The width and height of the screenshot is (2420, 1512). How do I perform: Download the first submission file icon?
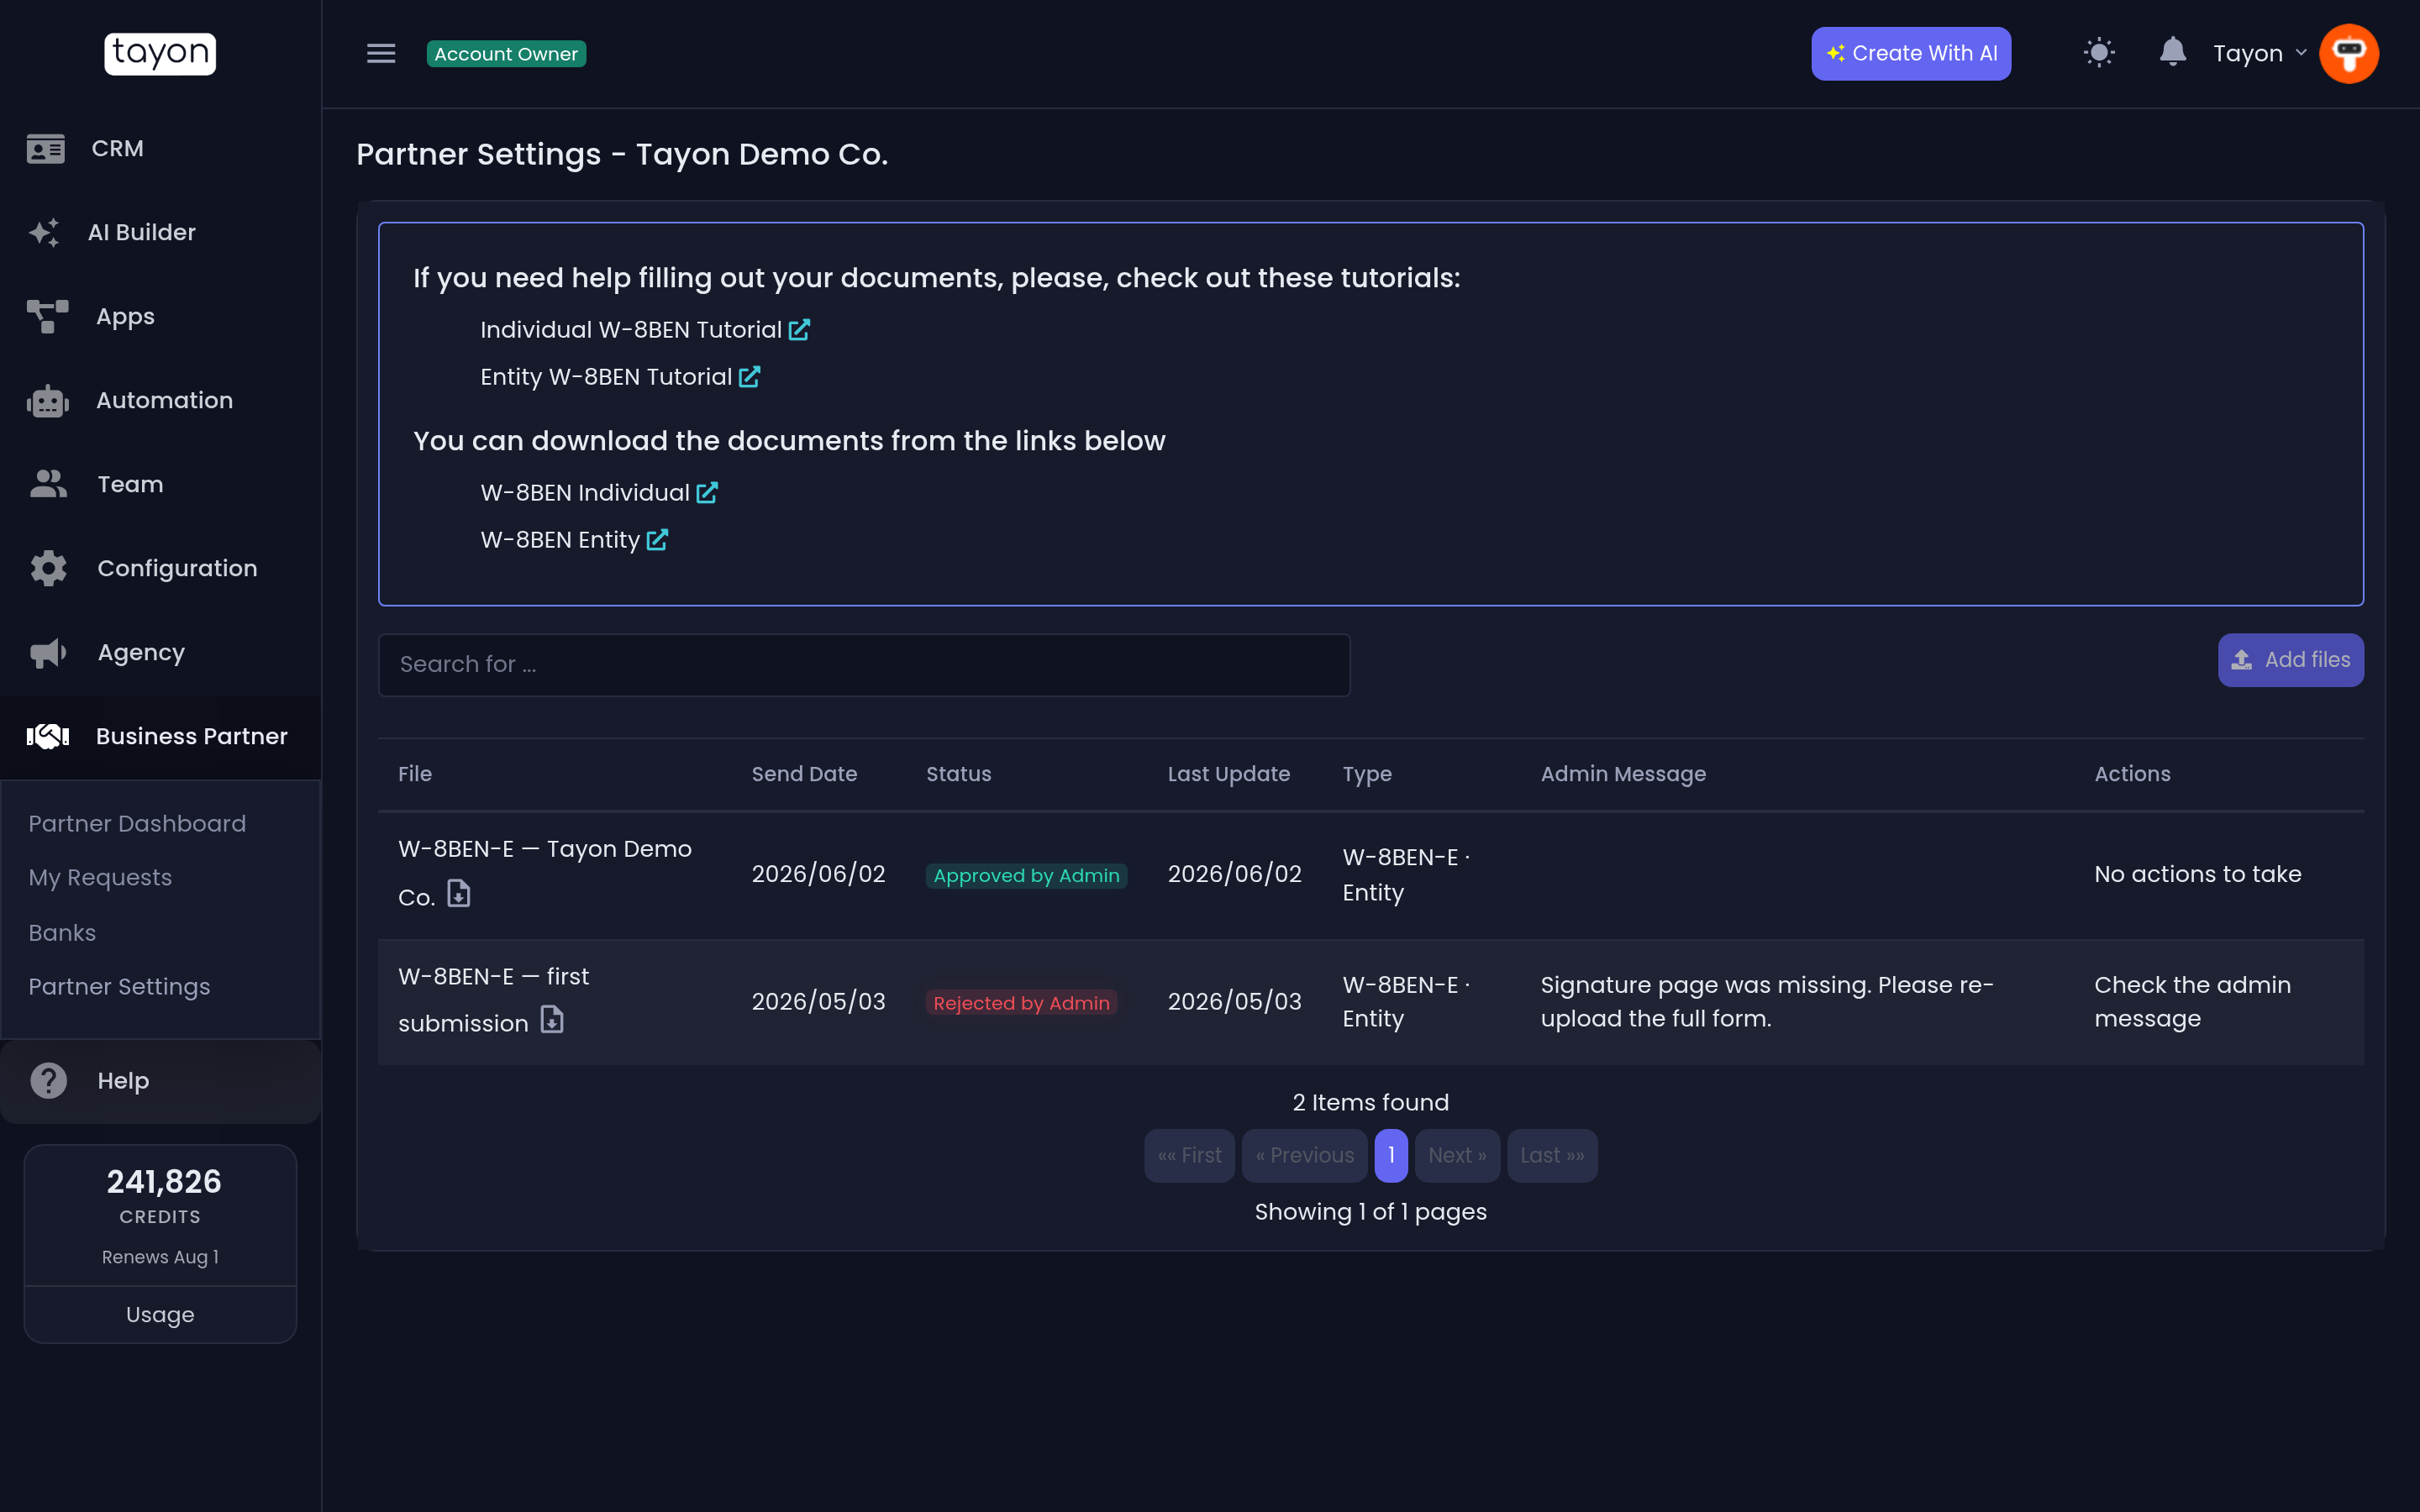tap(552, 1019)
